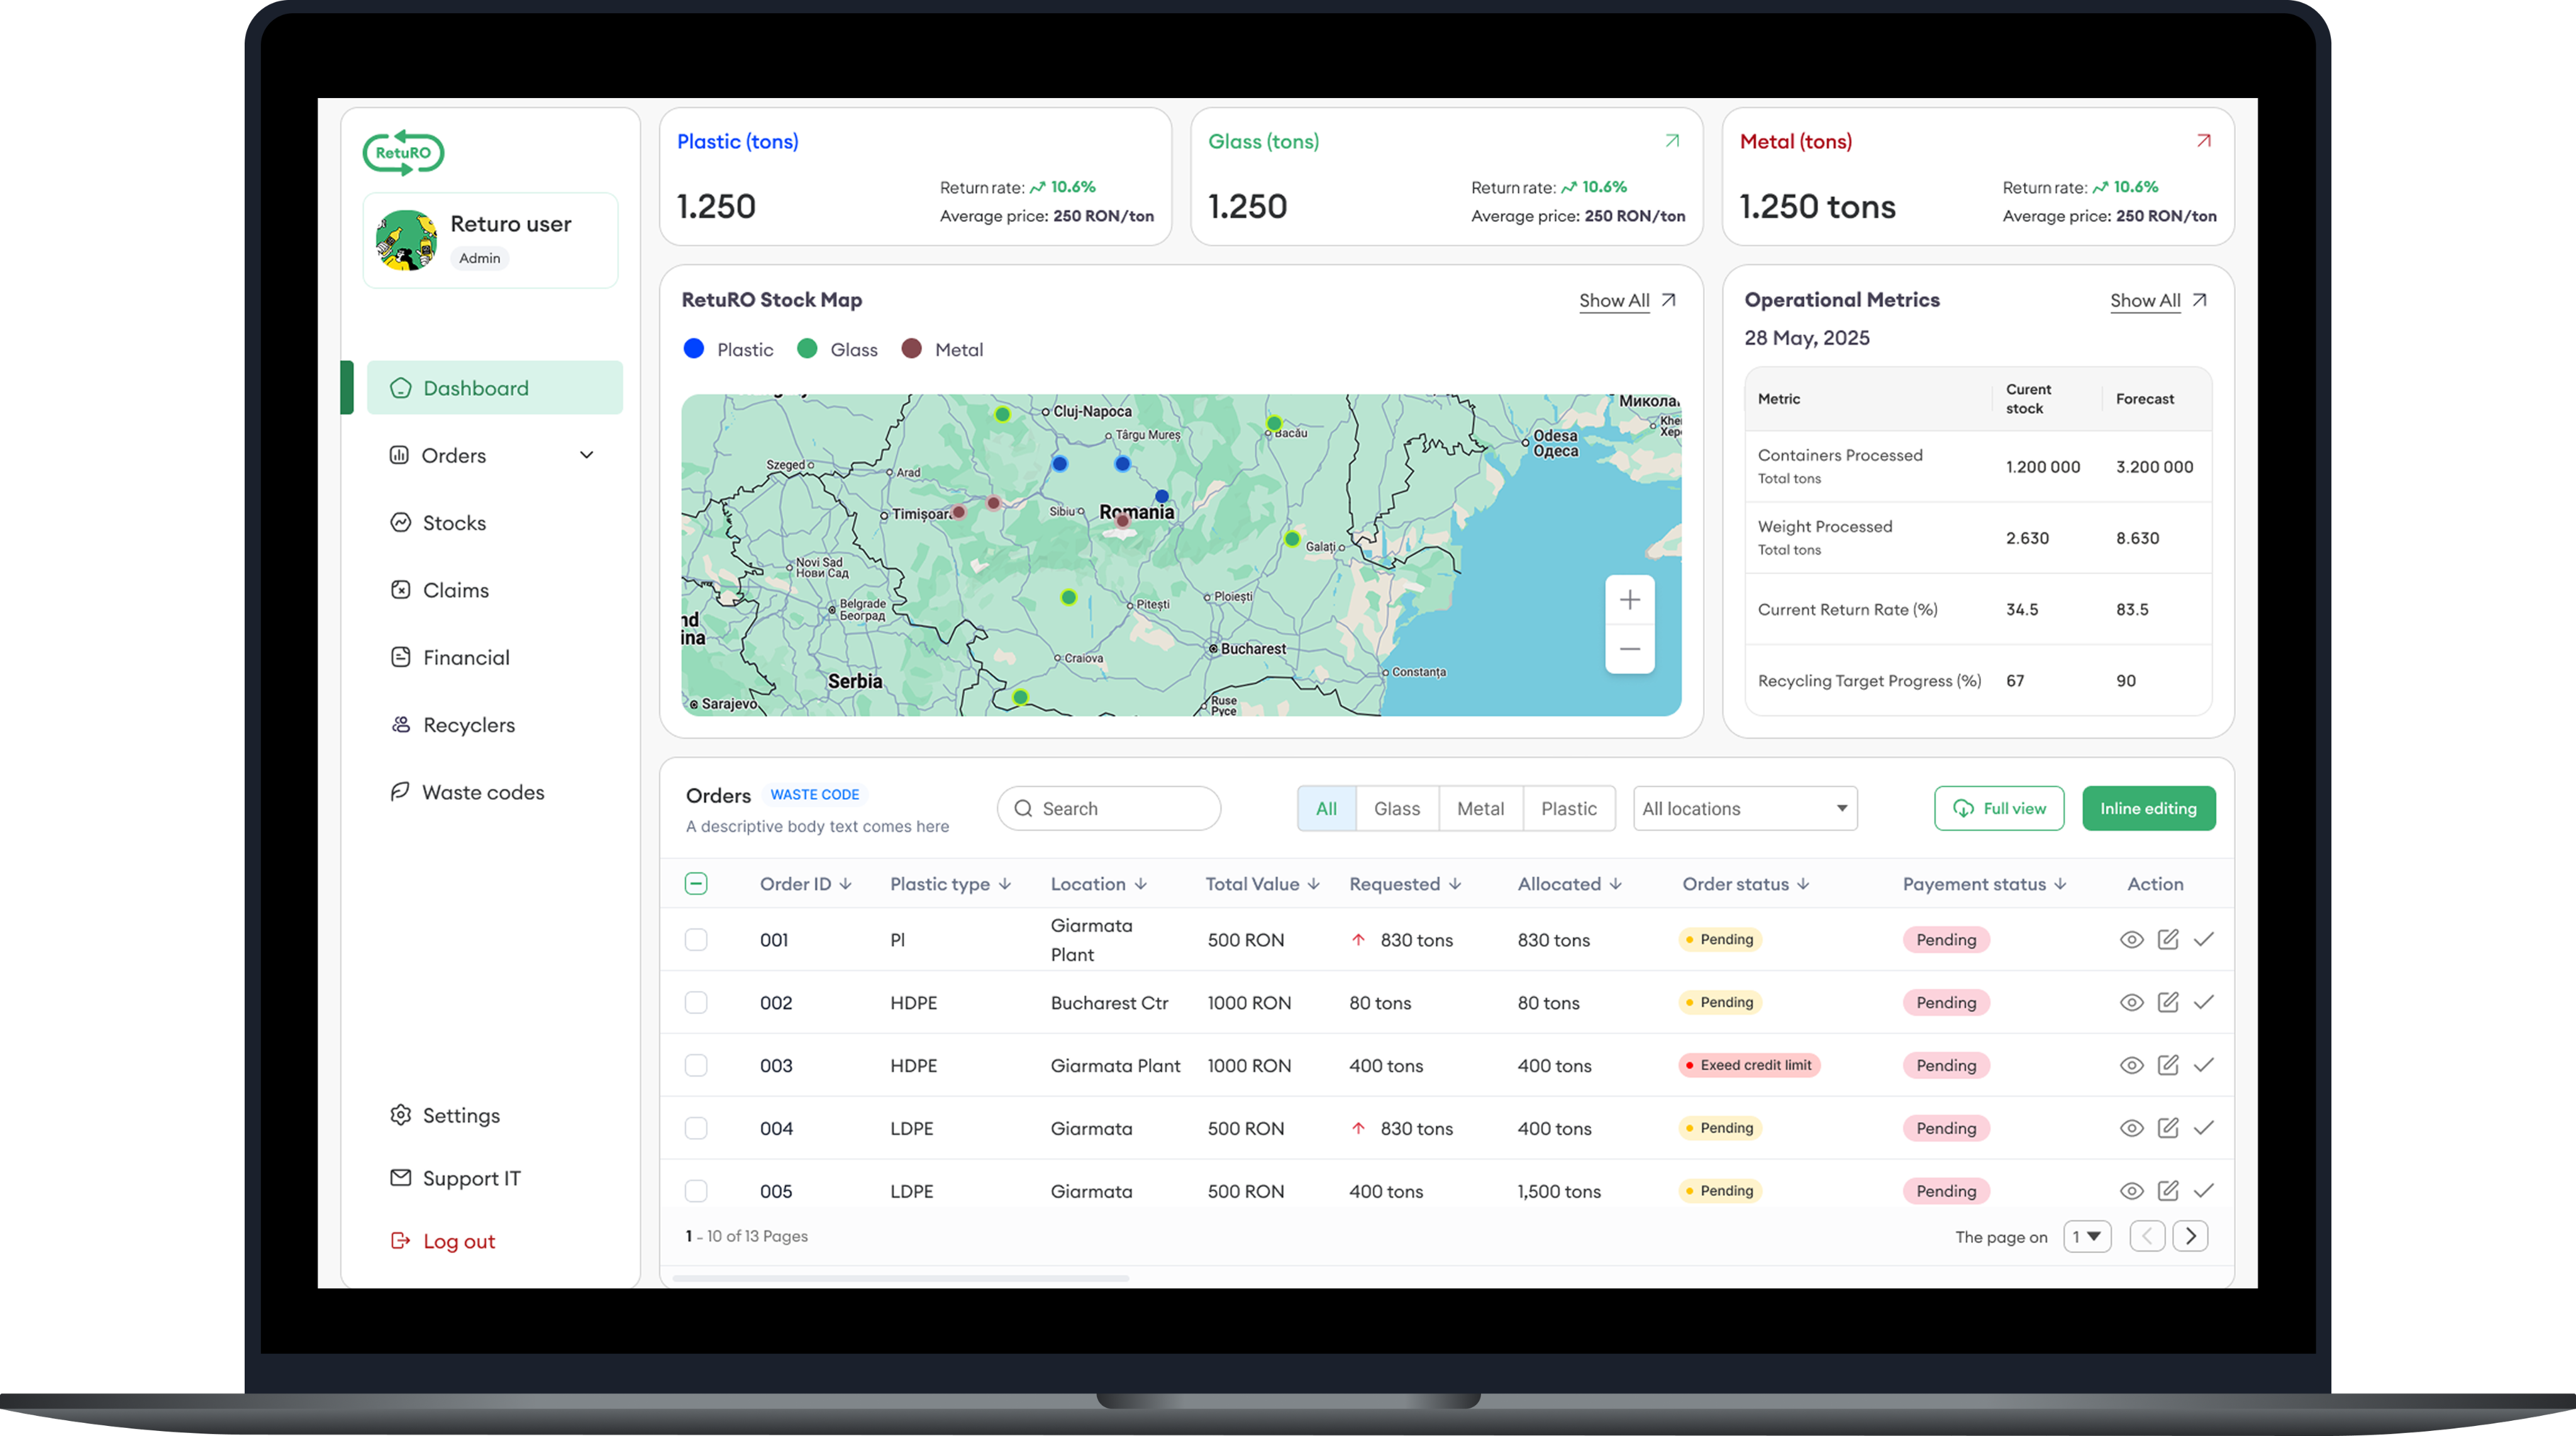Click the Claims icon in sidebar

pos(400,589)
